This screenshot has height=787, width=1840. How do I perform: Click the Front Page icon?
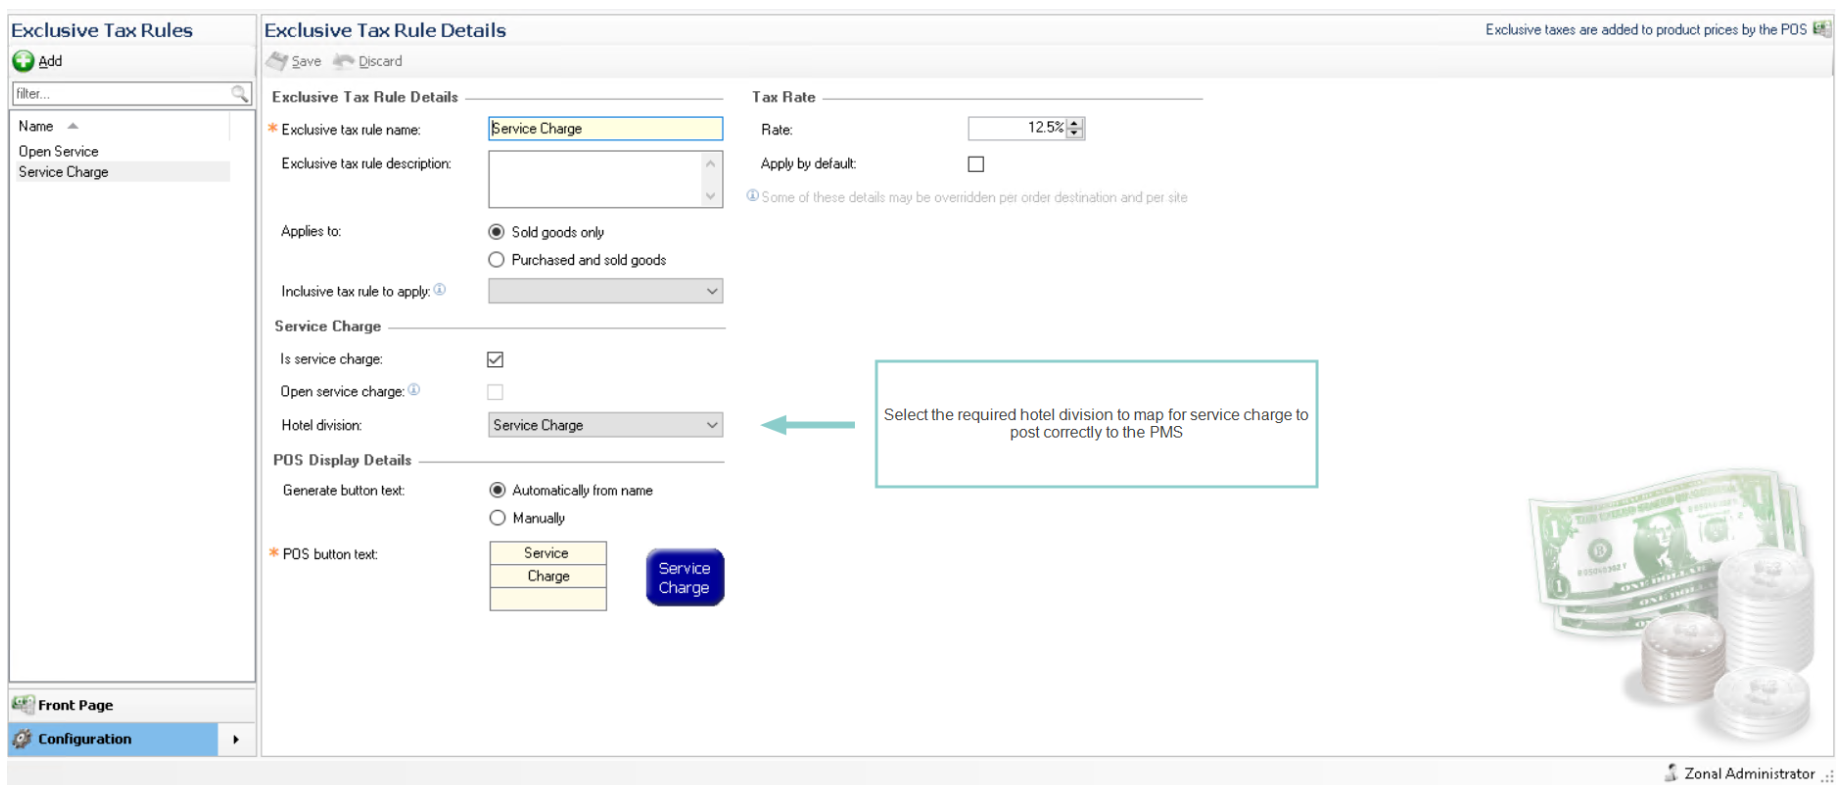(22, 704)
